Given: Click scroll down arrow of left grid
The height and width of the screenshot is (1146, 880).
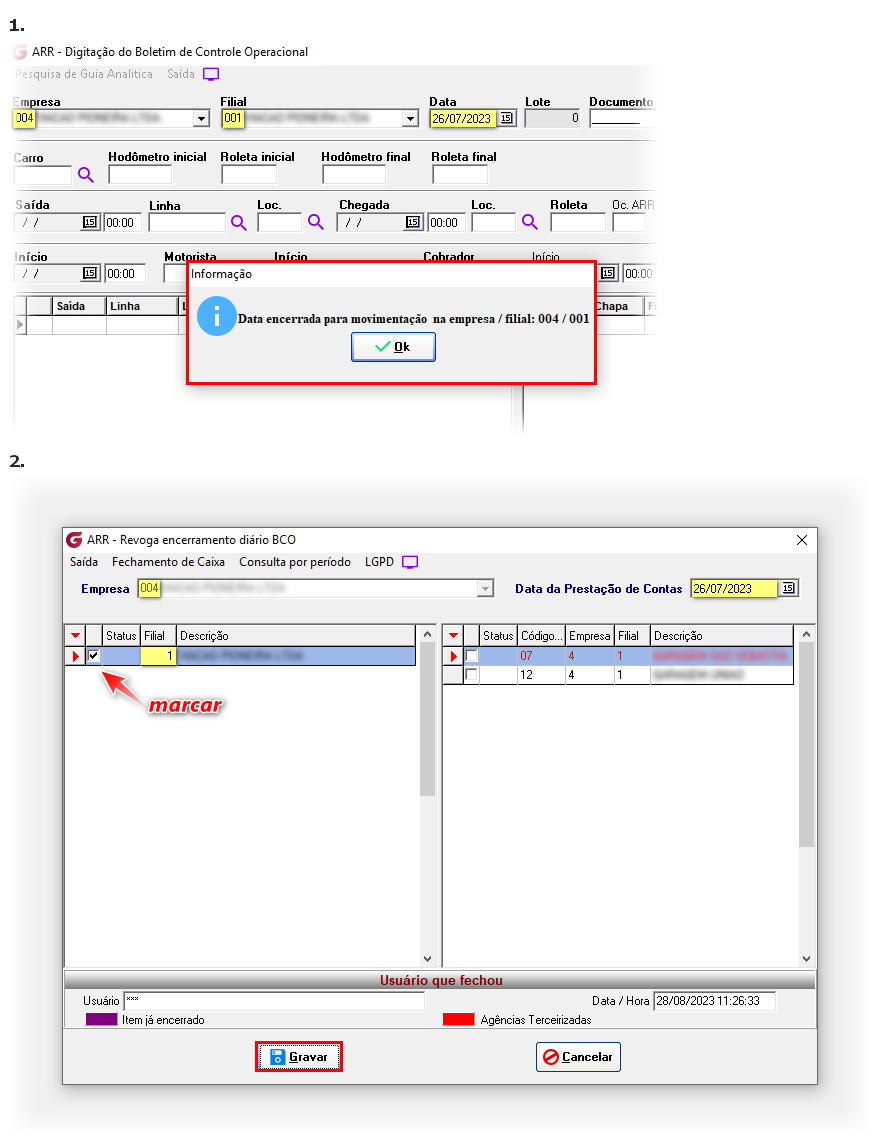Looking at the screenshot, I should click(428, 959).
